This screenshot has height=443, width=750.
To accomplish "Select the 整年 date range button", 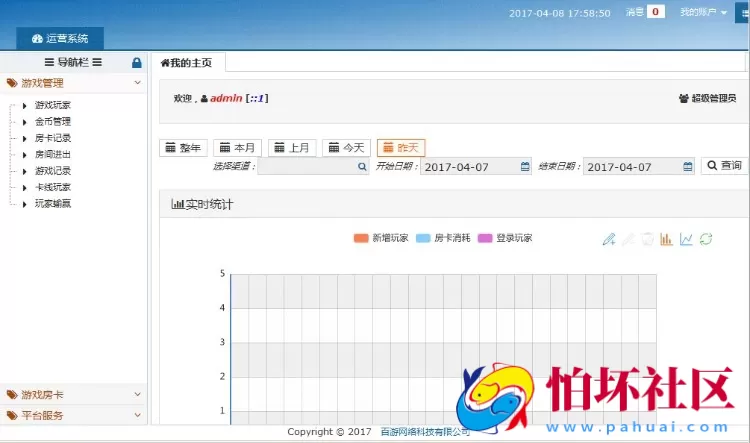I will coord(183,148).
